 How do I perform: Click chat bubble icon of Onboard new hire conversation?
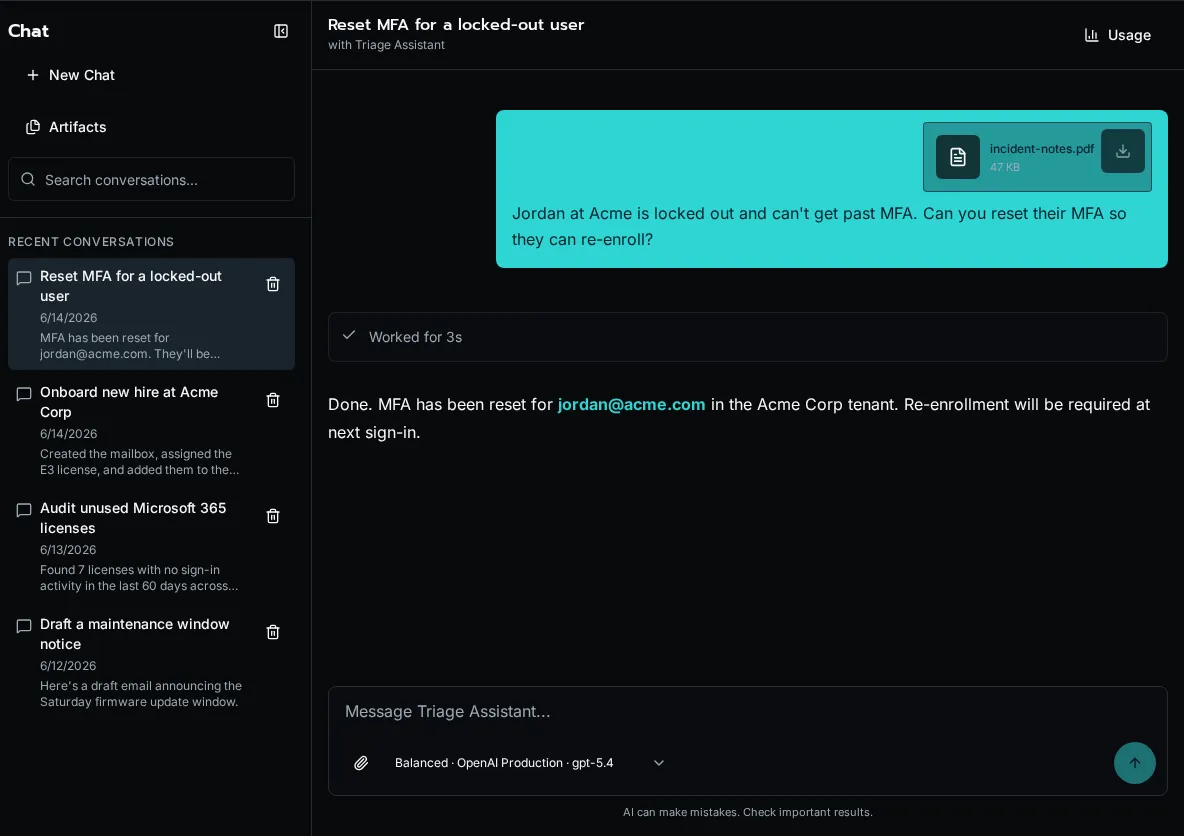tap(24, 394)
